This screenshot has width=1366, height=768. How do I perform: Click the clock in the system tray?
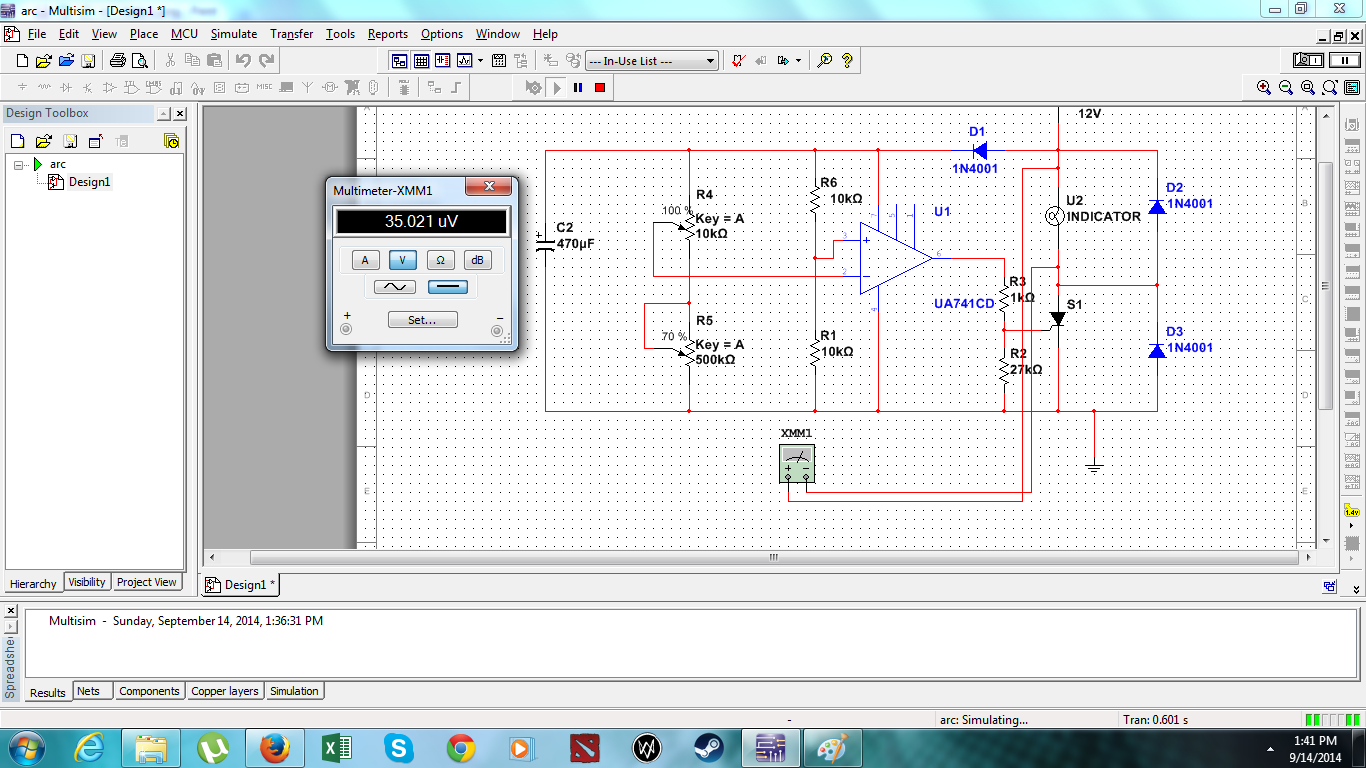pyautogui.click(x=1314, y=748)
